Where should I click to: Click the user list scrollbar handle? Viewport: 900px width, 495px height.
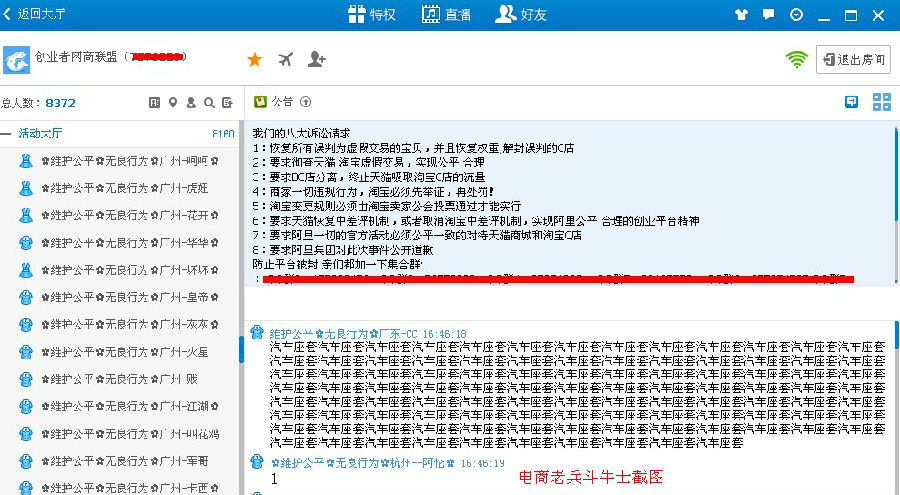point(242,349)
